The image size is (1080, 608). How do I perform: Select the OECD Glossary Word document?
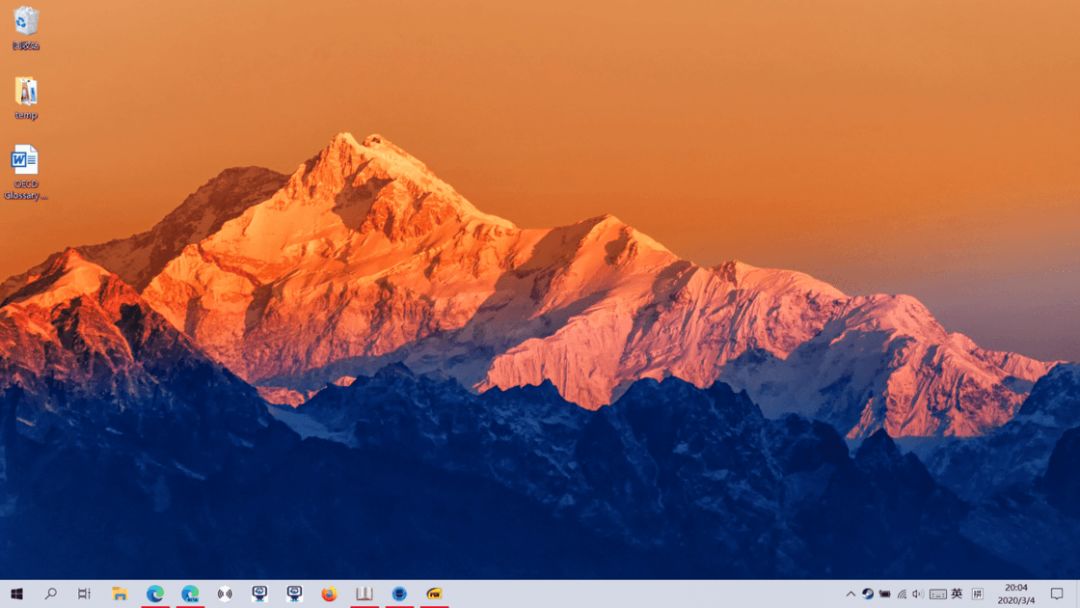(25, 172)
